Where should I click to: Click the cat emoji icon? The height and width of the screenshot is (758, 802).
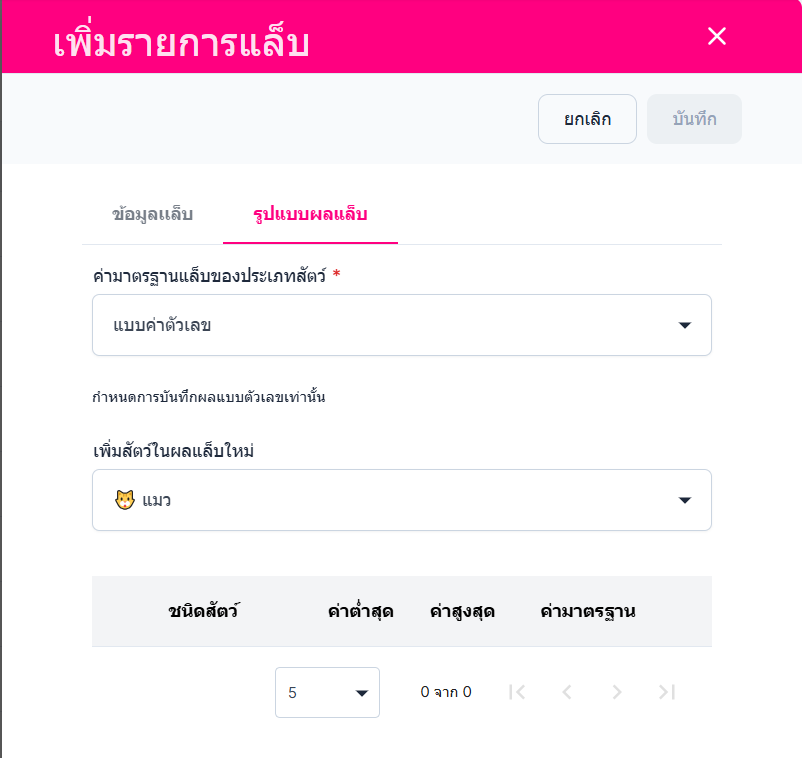click(x=125, y=500)
